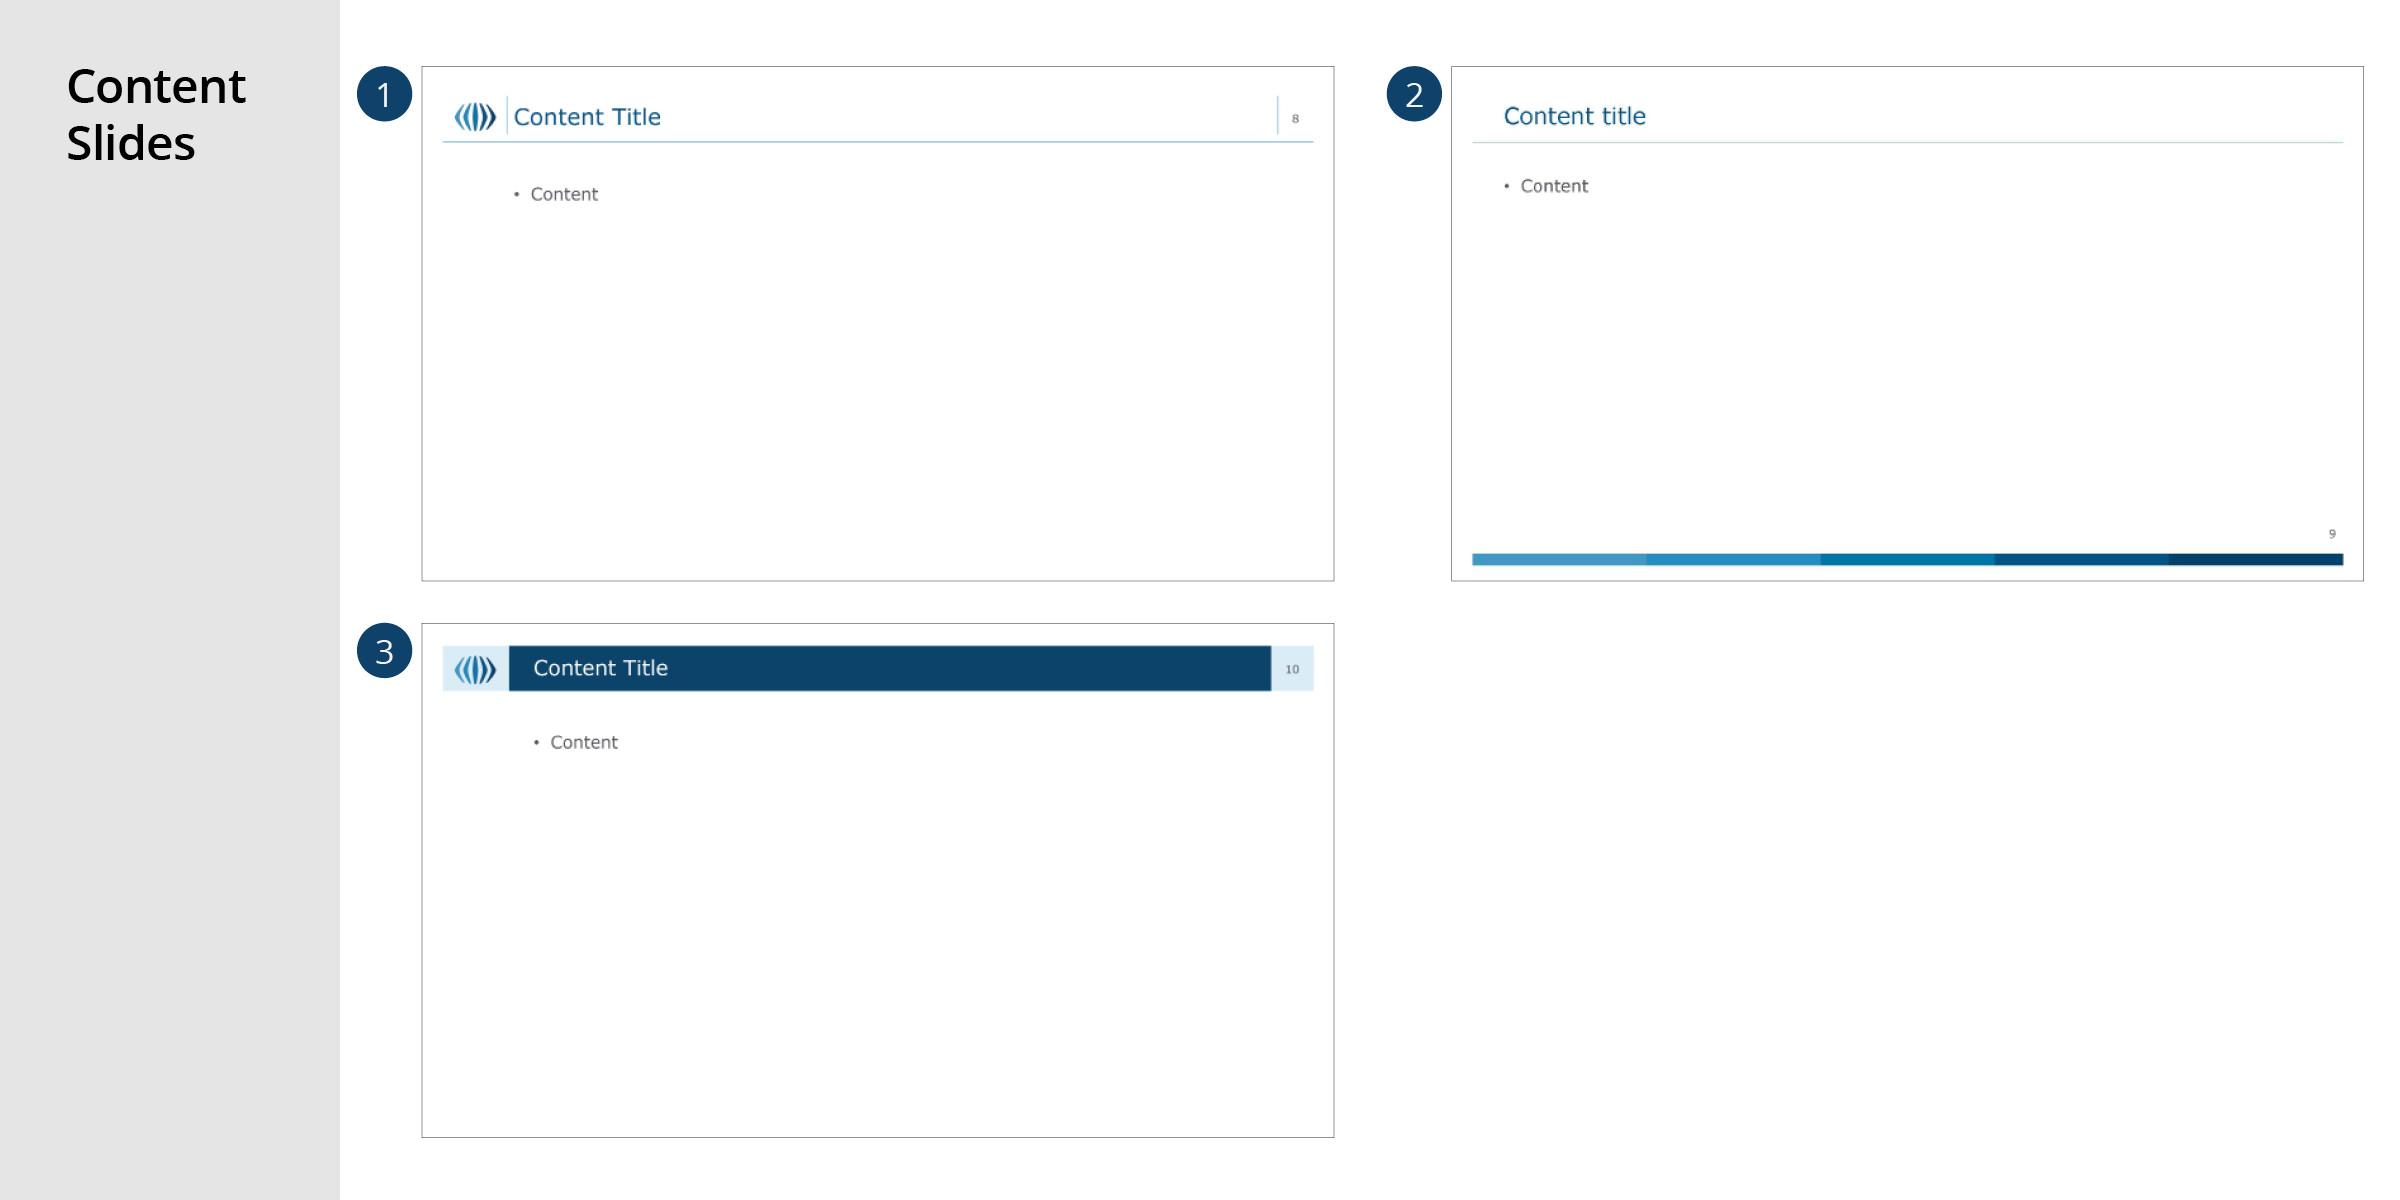Click the 'Content' bullet on slide 2
Screen dimensions: 2400x1200
pyautogui.click(x=1554, y=186)
